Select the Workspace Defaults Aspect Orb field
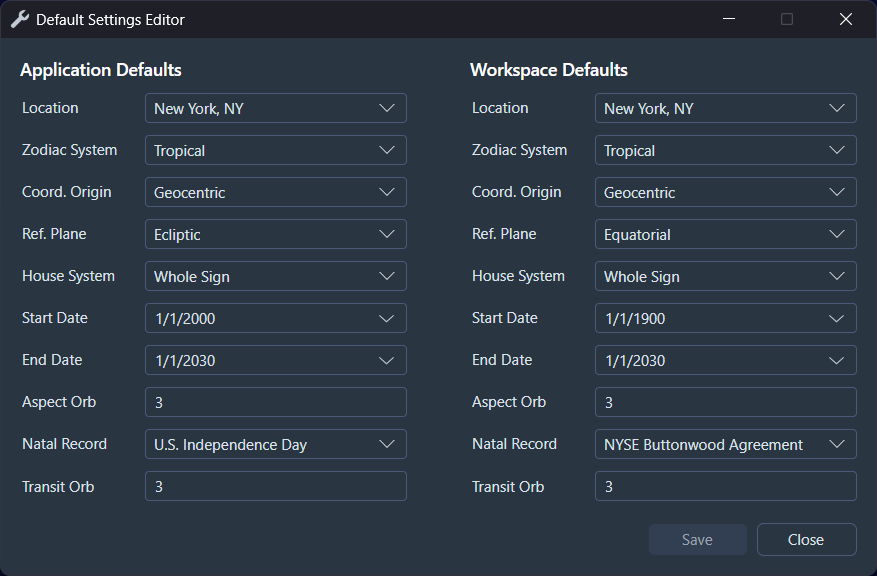Image resolution: width=877 pixels, height=576 pixels. 725,402
